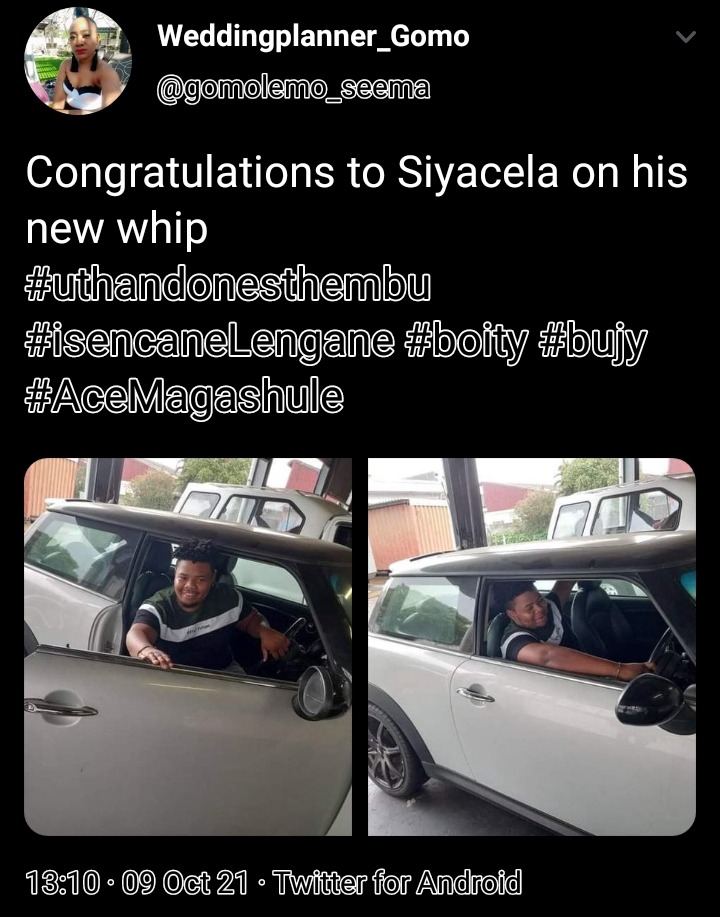This screenshot has height=917, width=720.
Task: Open the 13:10 tweet timestamp
Action: (x=63, y=882)
